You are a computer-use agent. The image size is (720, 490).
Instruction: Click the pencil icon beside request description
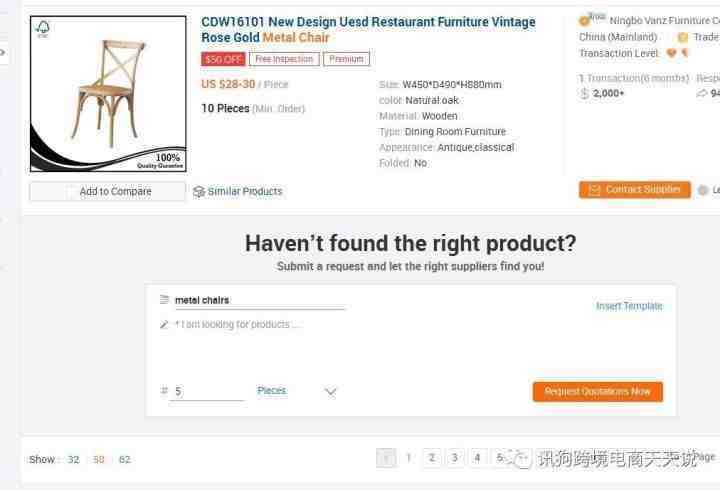pos(164,325)
